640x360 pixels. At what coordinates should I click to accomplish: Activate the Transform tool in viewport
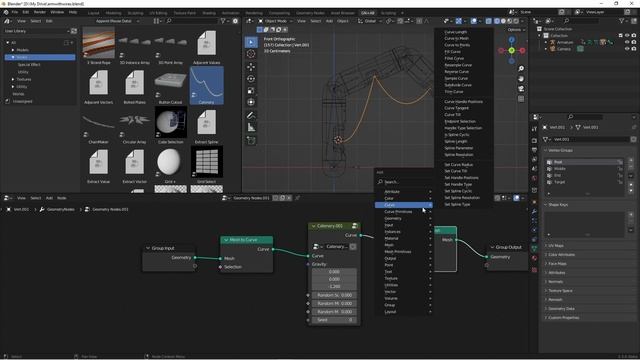[x=251, y=102]
